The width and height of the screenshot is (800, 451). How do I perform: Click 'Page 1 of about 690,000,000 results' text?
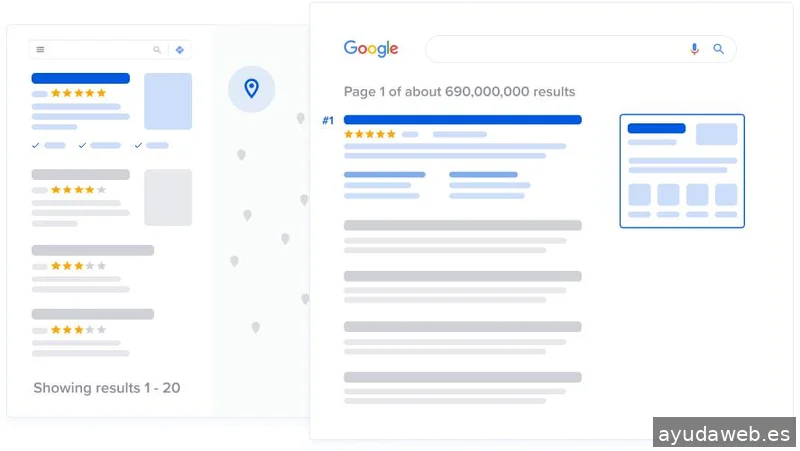459,92
